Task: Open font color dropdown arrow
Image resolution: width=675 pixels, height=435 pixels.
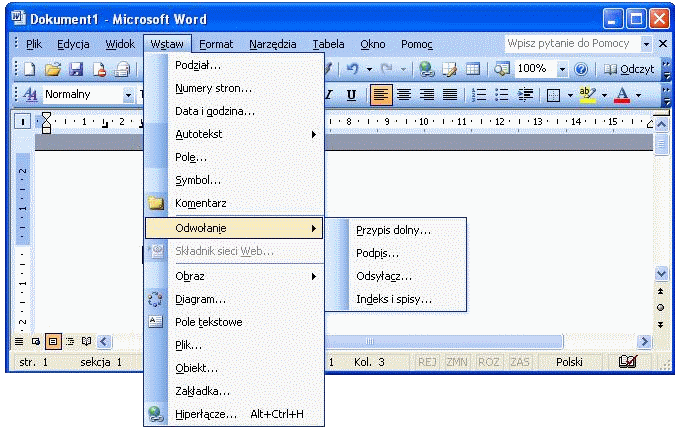Action: (638, 95)
